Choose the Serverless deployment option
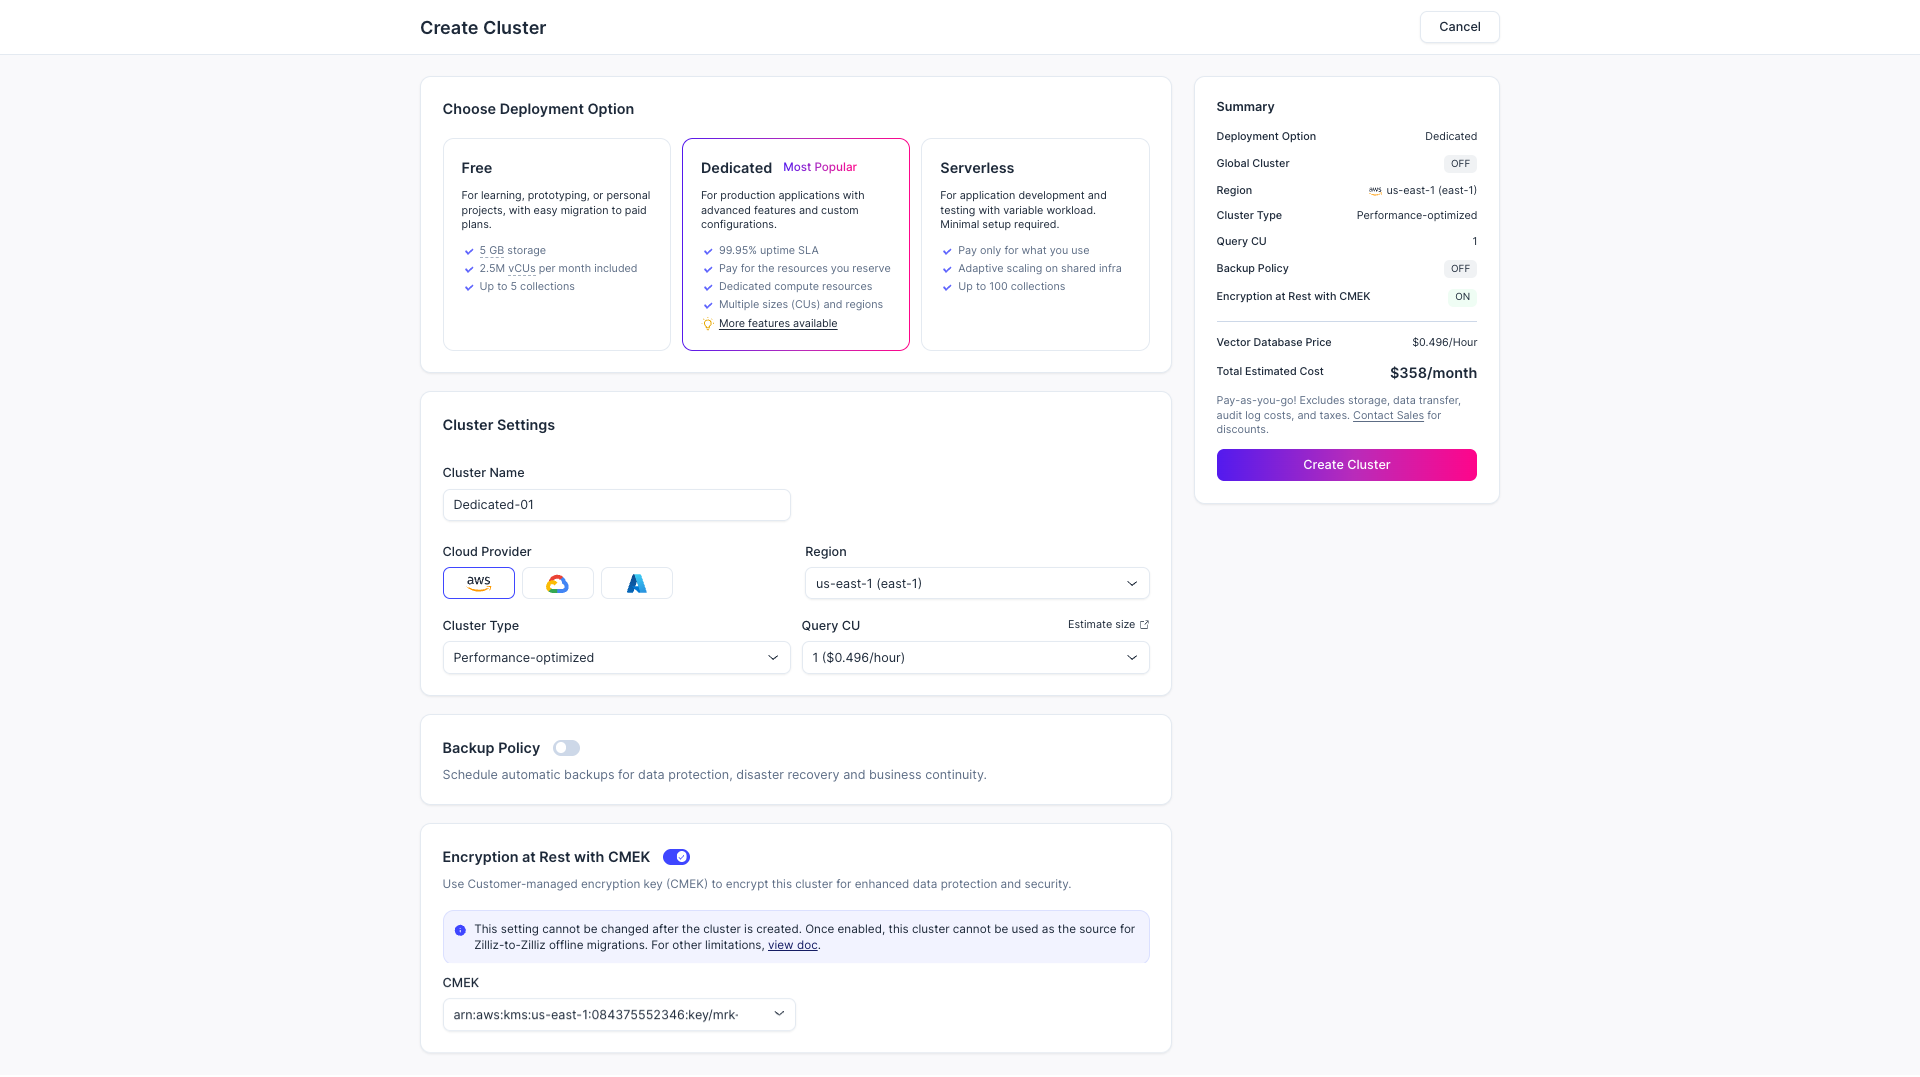Image resolution: width=1920 pixels, height=1077 pixels. coord(1034,244)
